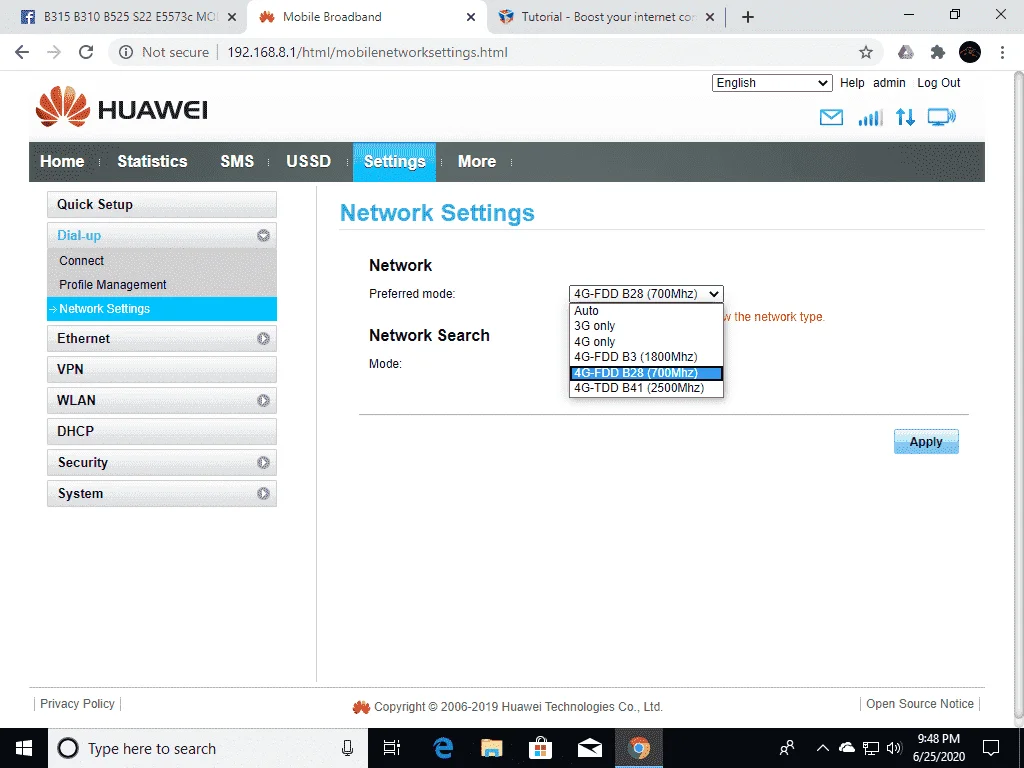1024x768 pixels.
Task: Click the OneDrive cloud tray icon
Action: point(847,748)
